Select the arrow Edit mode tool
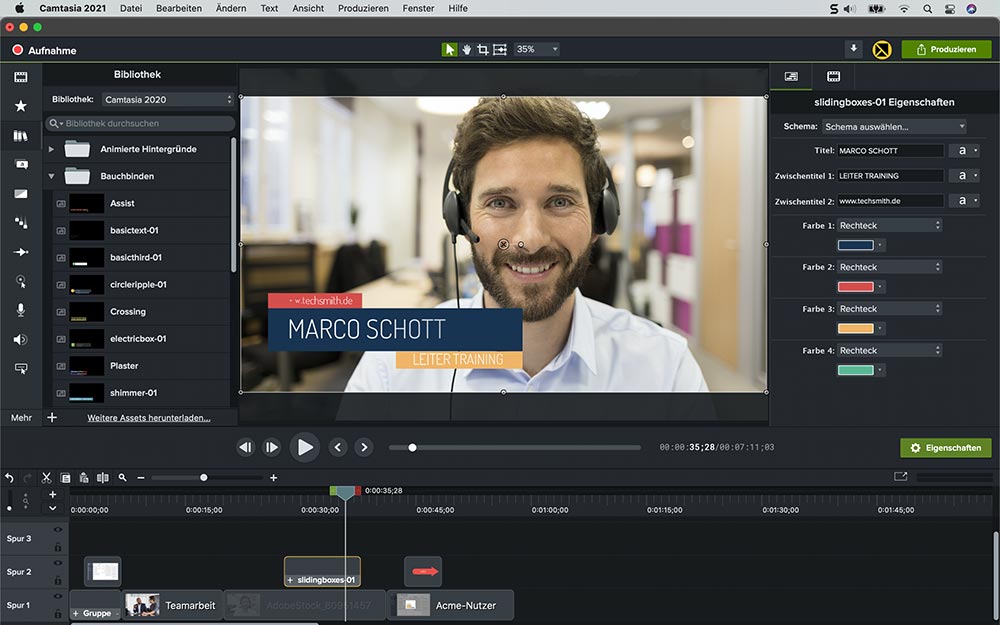 coord(450,49)
